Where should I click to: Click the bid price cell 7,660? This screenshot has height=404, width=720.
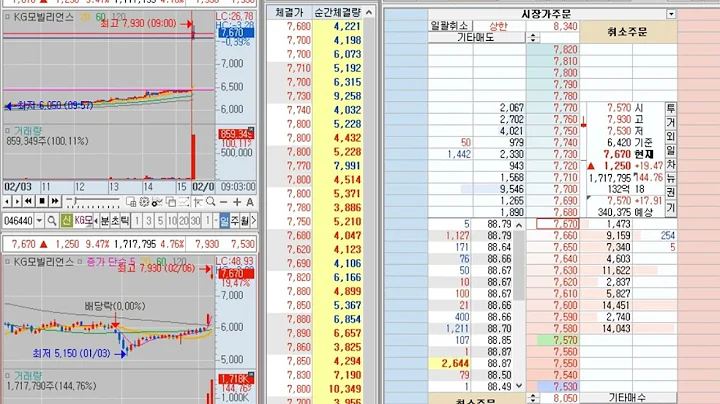[553, 236]
